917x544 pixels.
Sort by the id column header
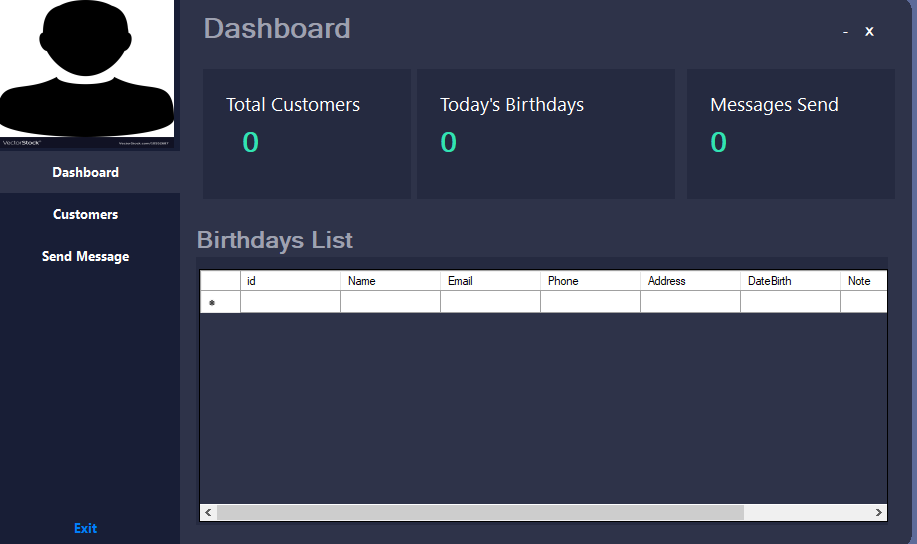[x=290, y=281]
